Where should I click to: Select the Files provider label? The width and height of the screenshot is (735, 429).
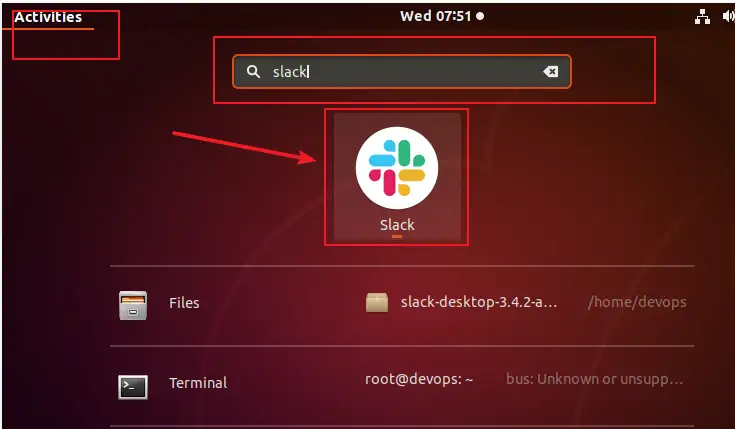[x=184, y=303]
